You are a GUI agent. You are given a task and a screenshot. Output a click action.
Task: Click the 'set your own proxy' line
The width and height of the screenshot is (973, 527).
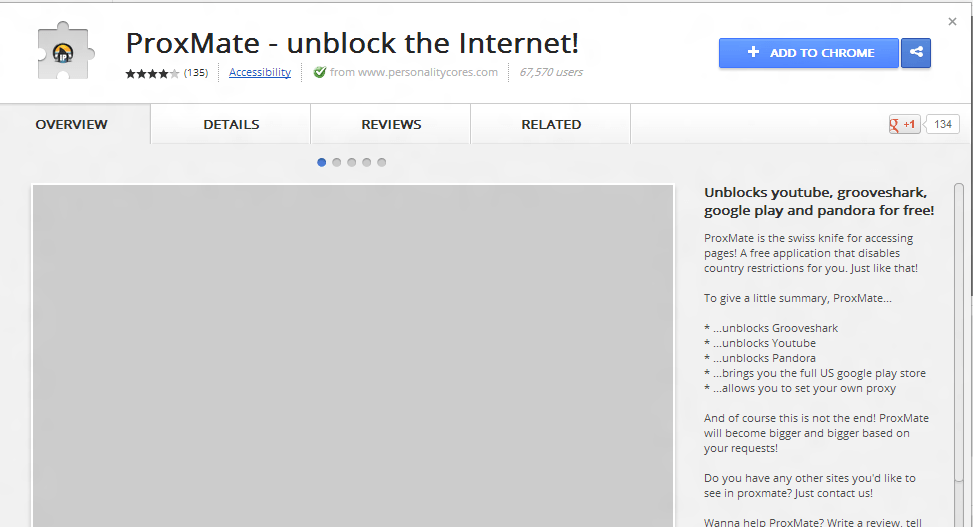point(800,388)
